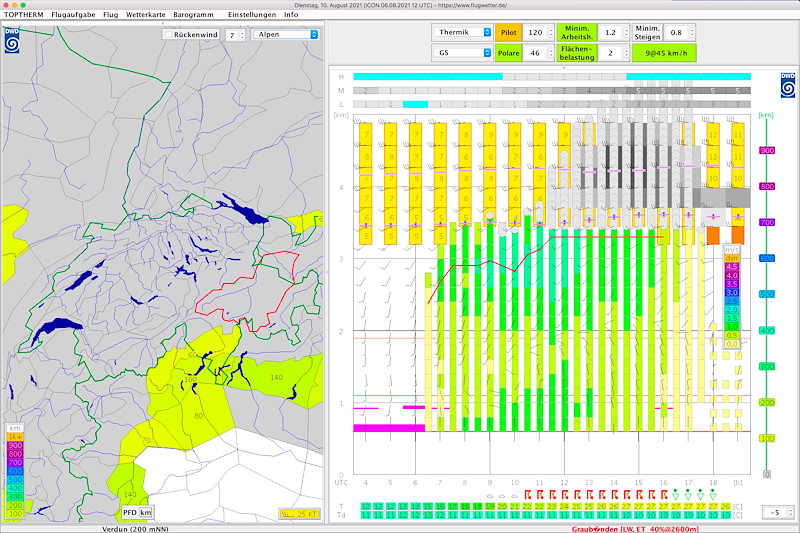This screenshot has width=800, height=533.
Task: Toggle the km button beside PFD
Action: (145, 512)
